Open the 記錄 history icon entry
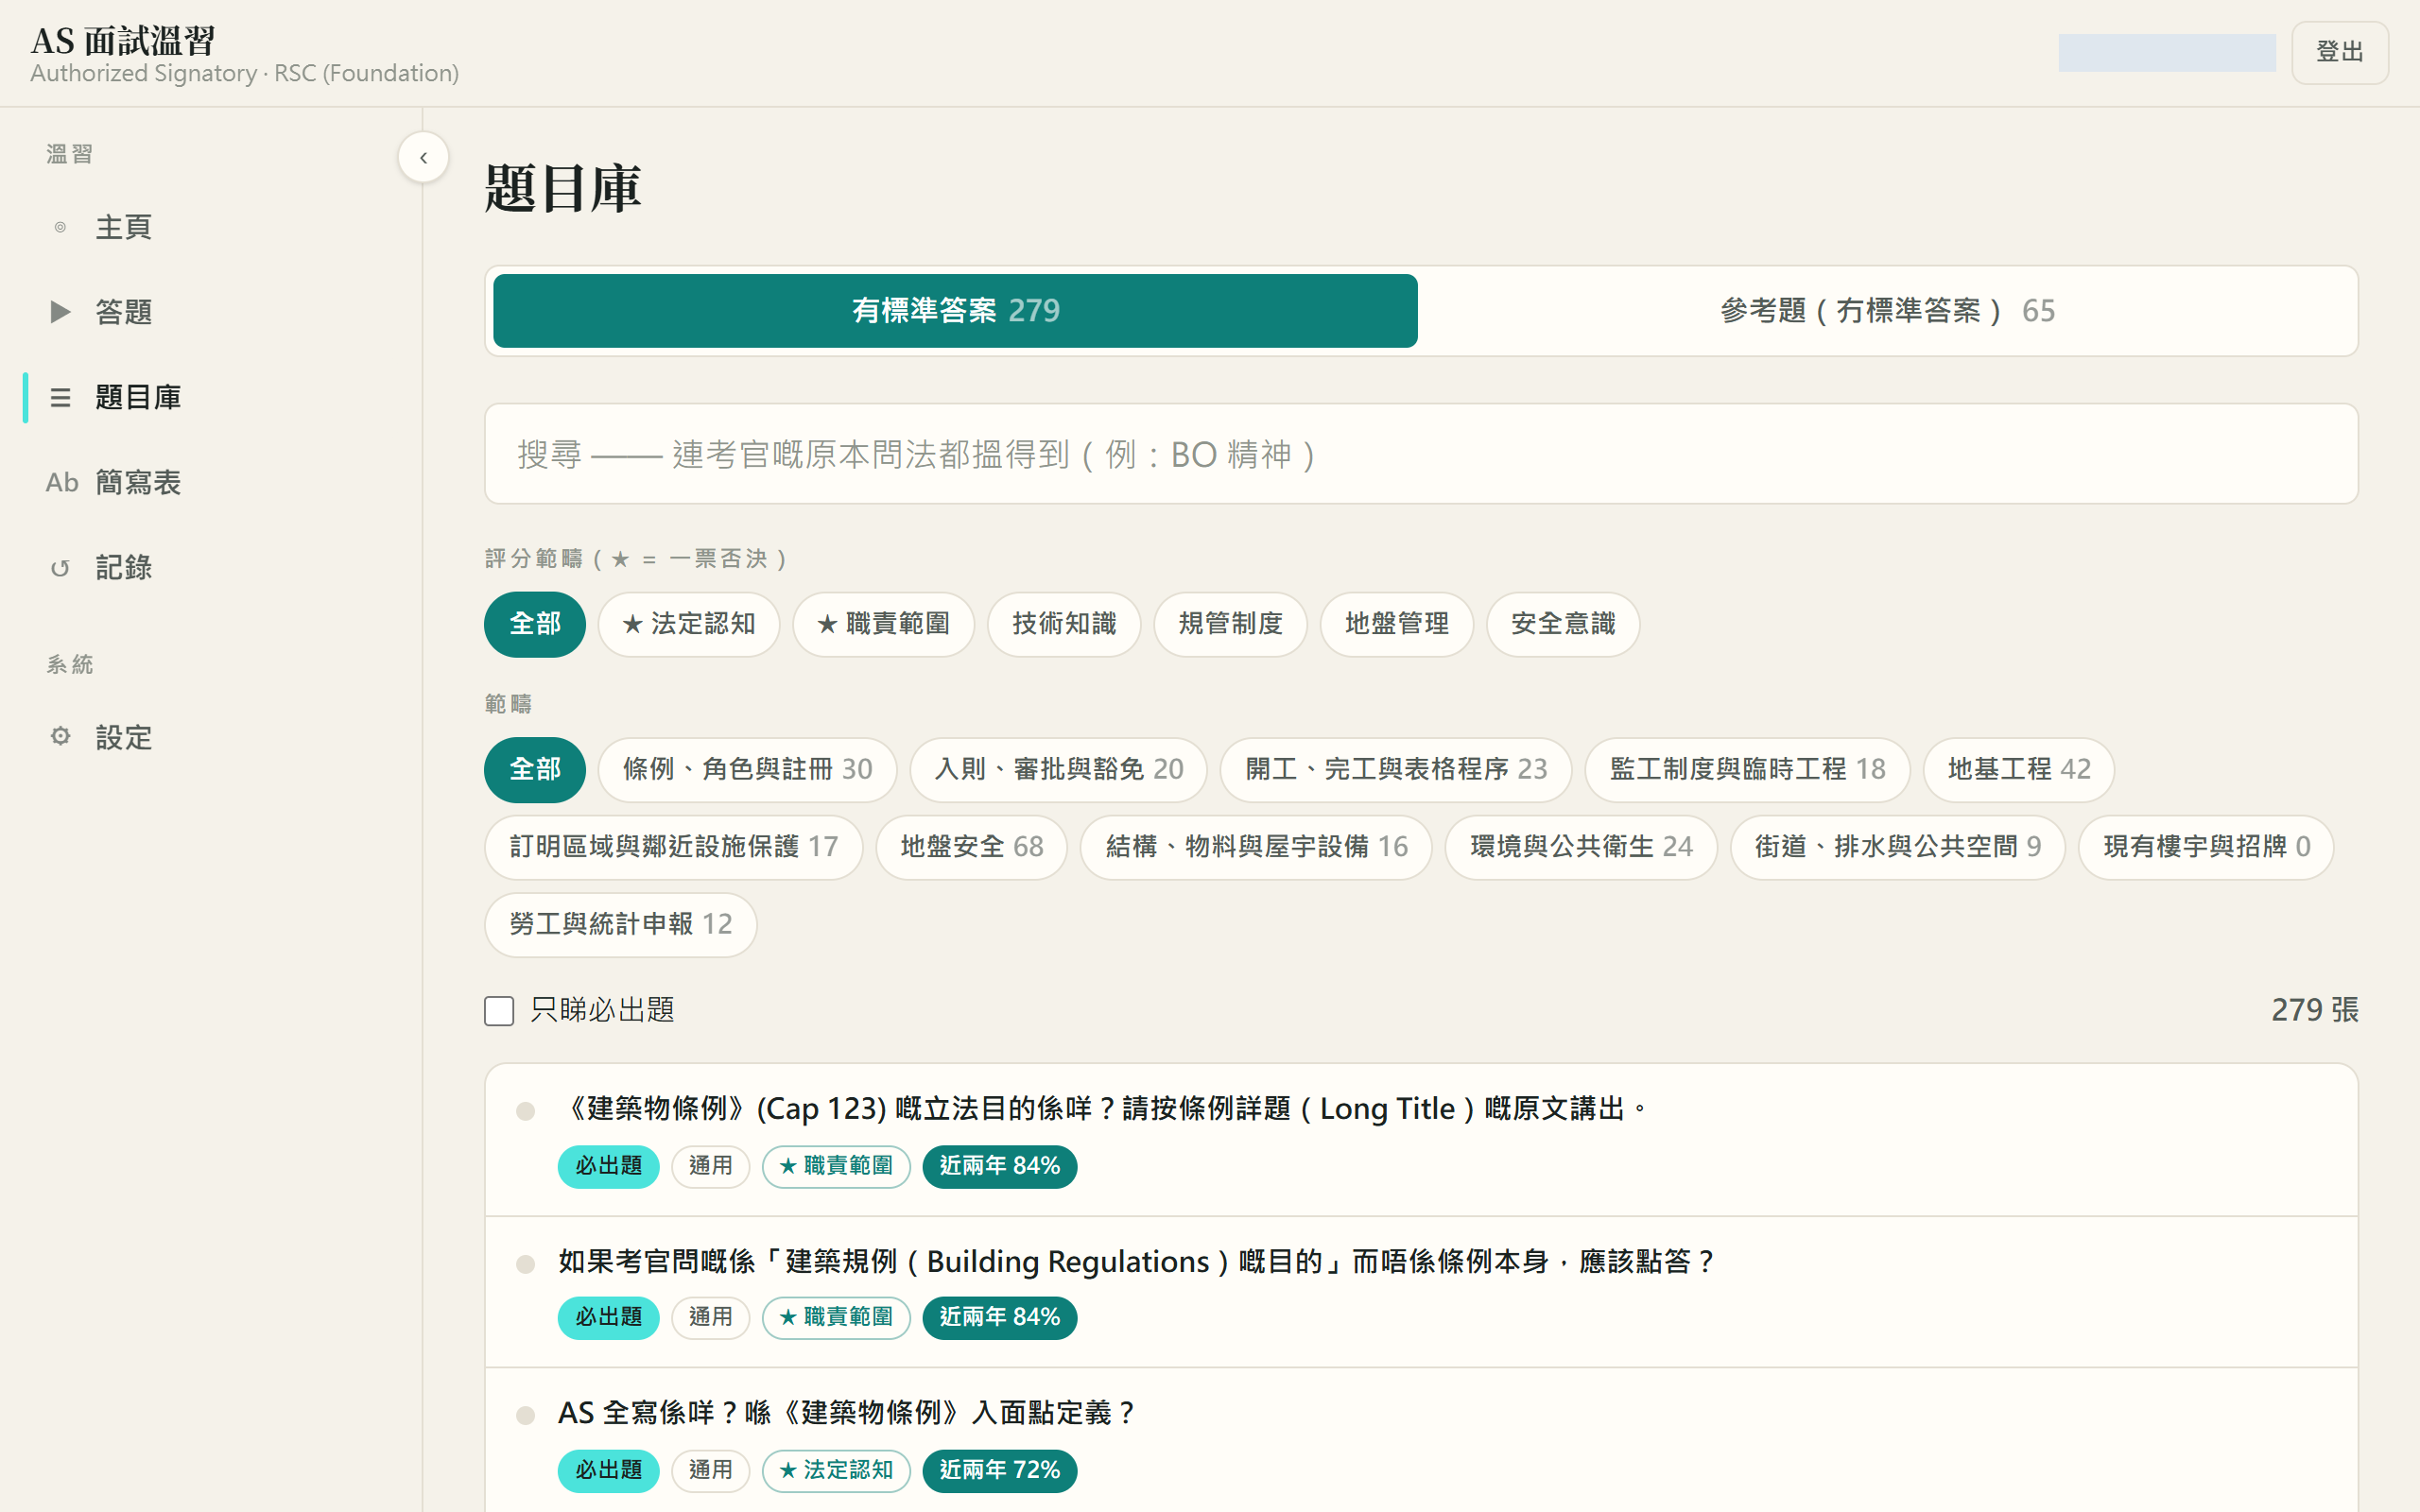The height and width of the screenshot is (1512, 2420). point(60,568)
